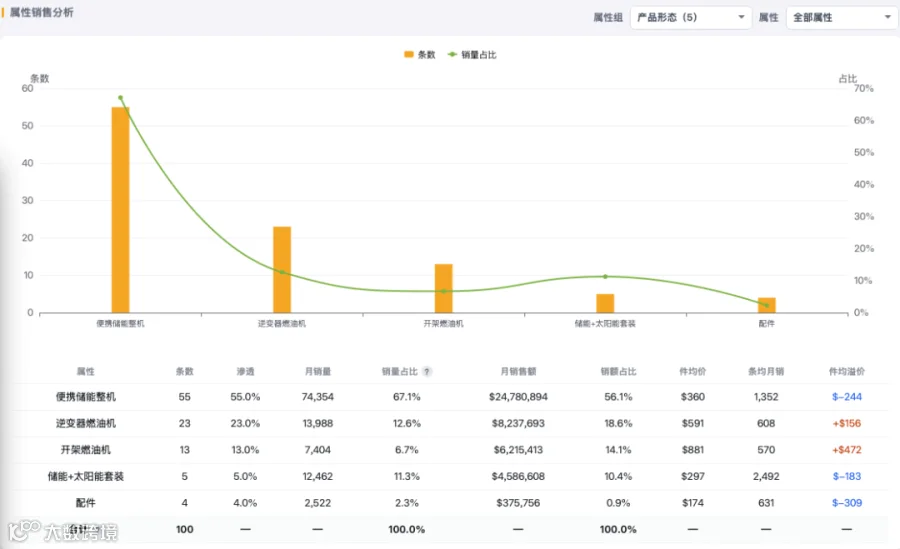Click the green line point above 储能+太阳能套装
Image resolution: width=900 pixels, height=549 pixels.
click(x=605, y=276)
